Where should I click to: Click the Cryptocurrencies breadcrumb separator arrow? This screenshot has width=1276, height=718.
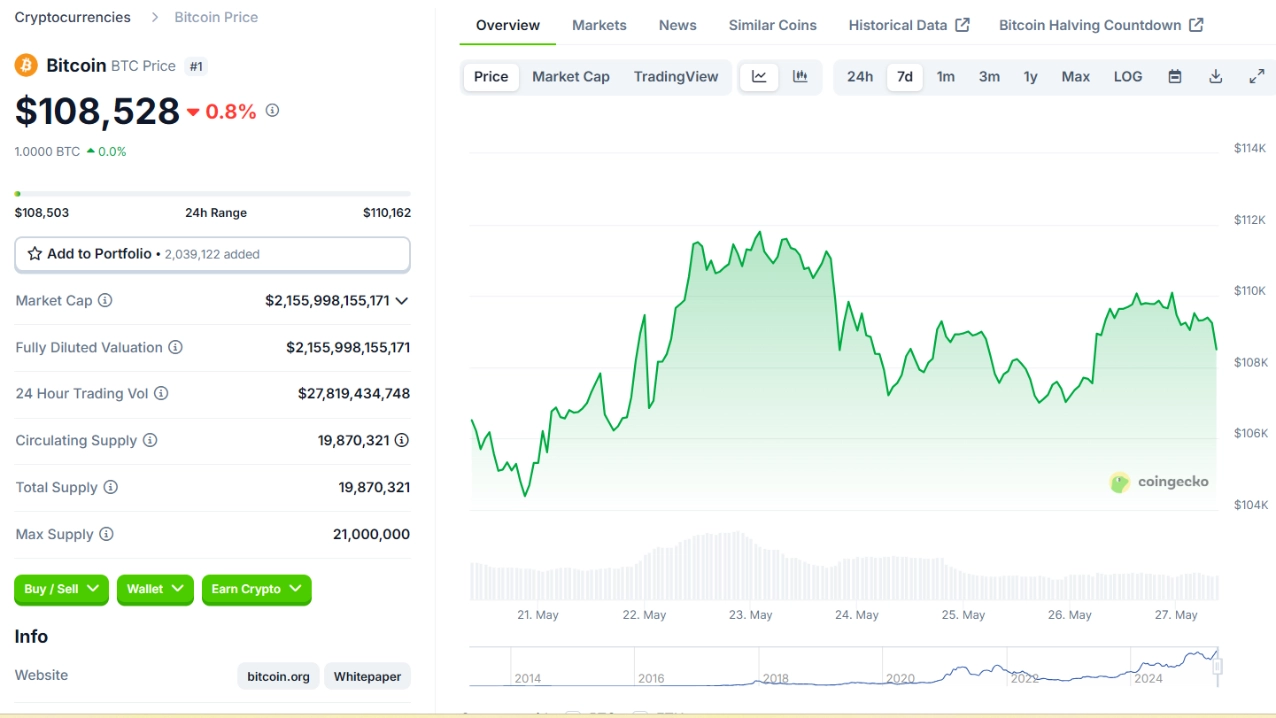154,17
